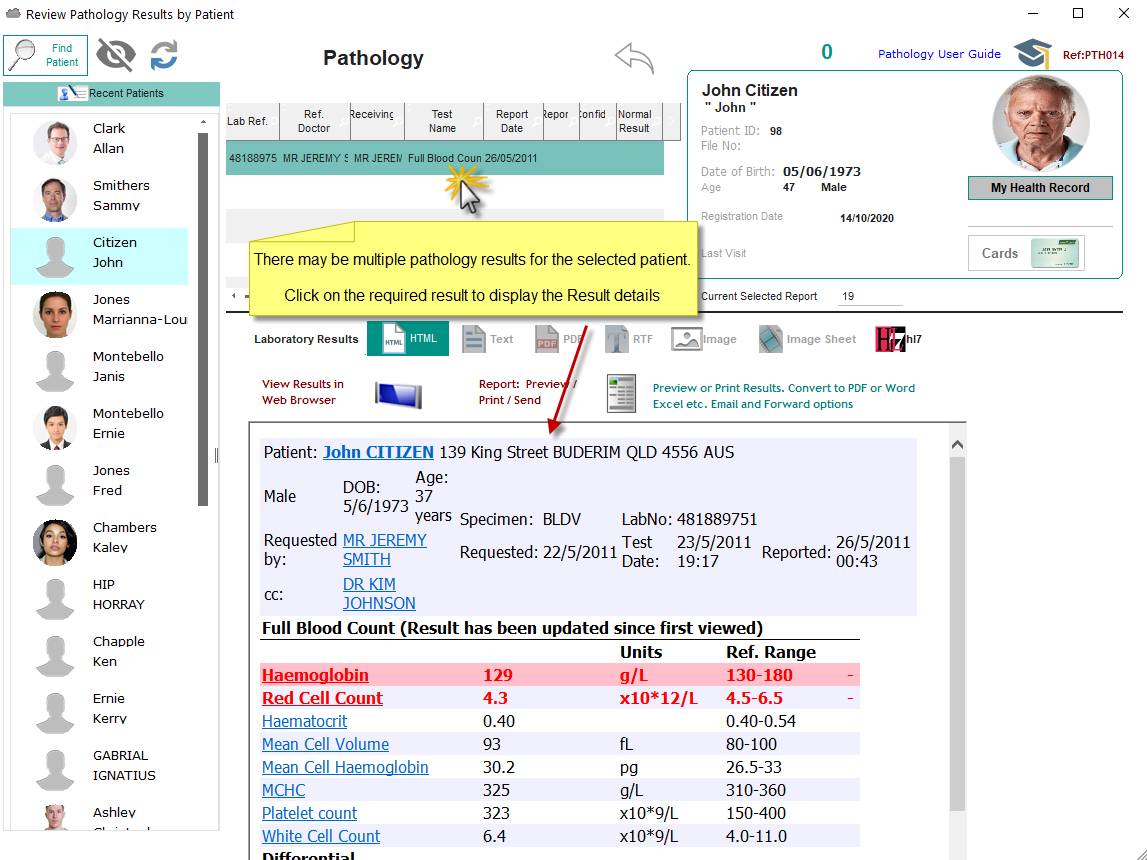
Task: Click the web browser monitor icon
Action: pyautogui.click(x=398, y=394)
